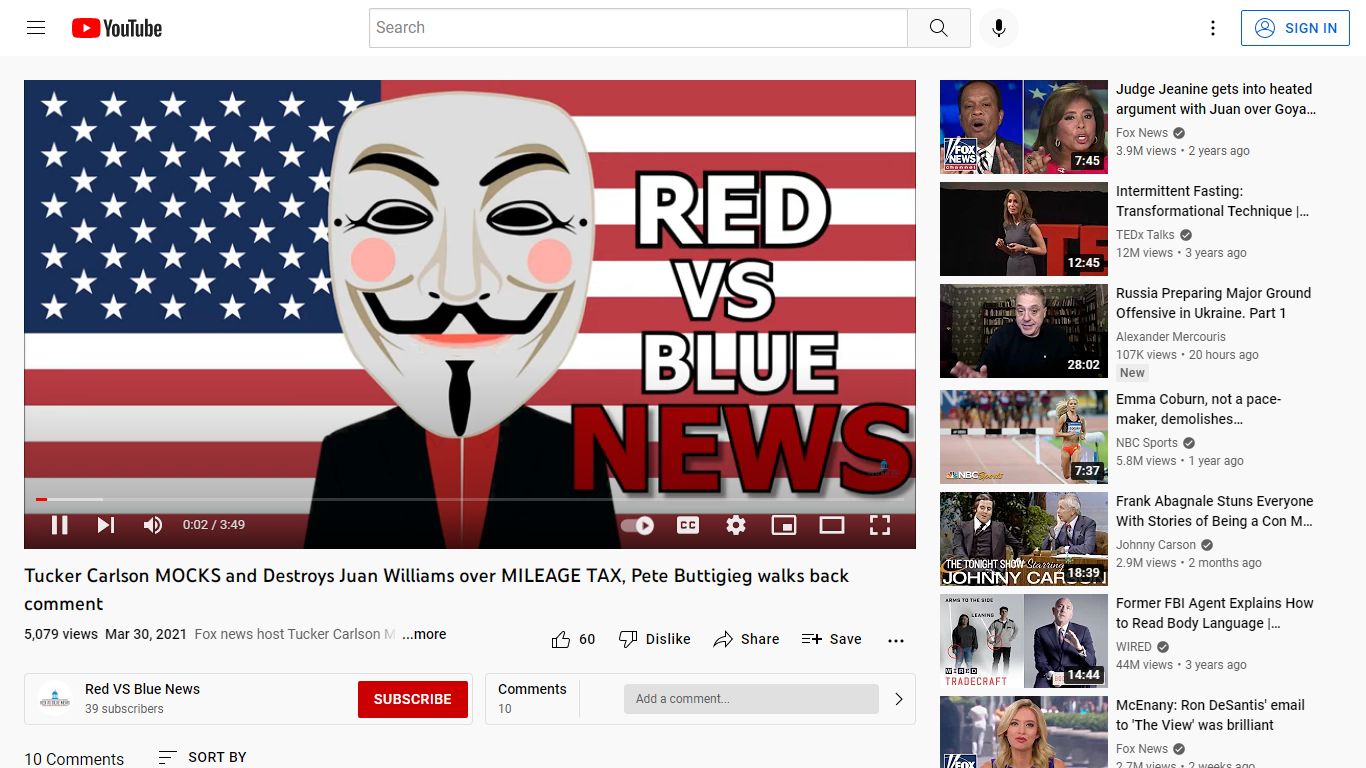
Task: Share this video
Action: 746,639
